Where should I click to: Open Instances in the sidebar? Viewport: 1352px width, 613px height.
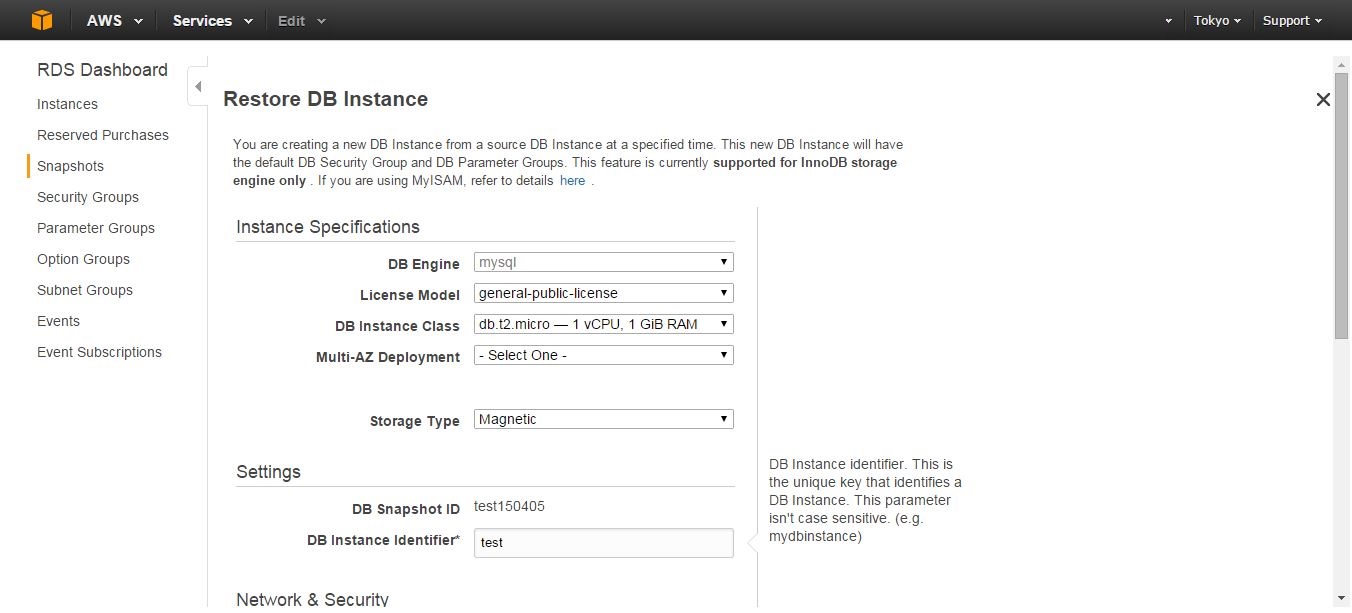[x=67, y=104]
